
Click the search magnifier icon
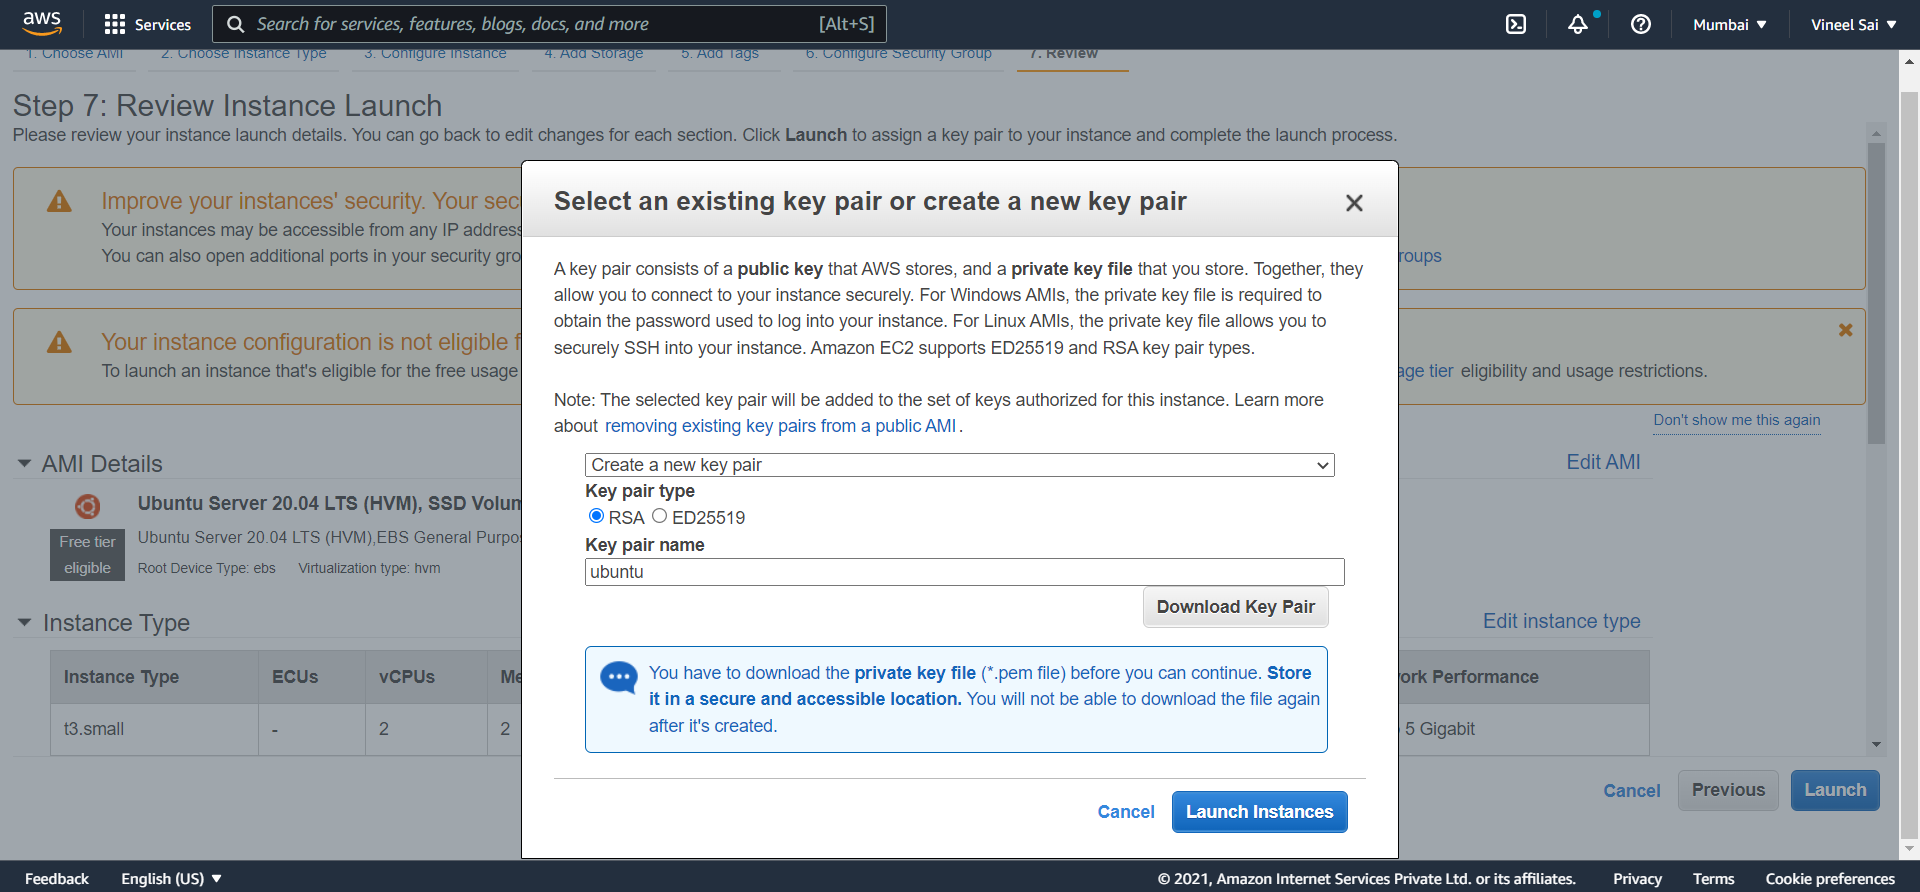click(234, 23)
